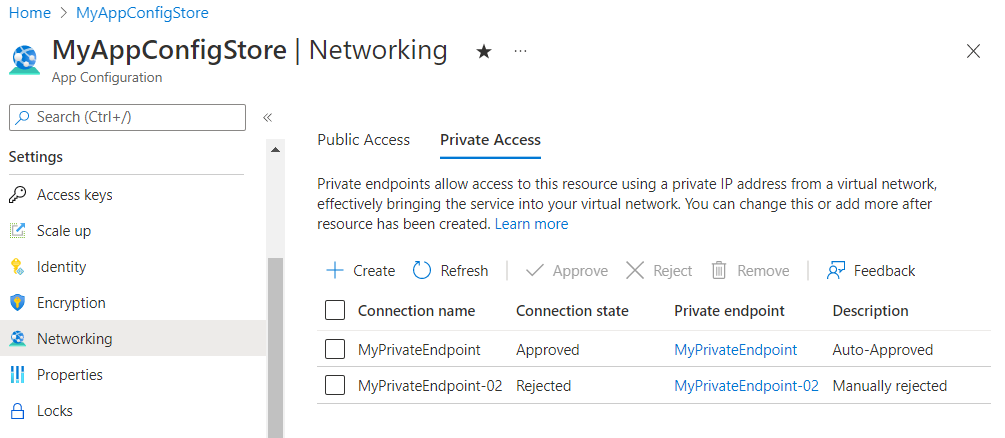Focus the Search (Ctrl+/) input field
The image size is (1005, 438).
(127, 118)
